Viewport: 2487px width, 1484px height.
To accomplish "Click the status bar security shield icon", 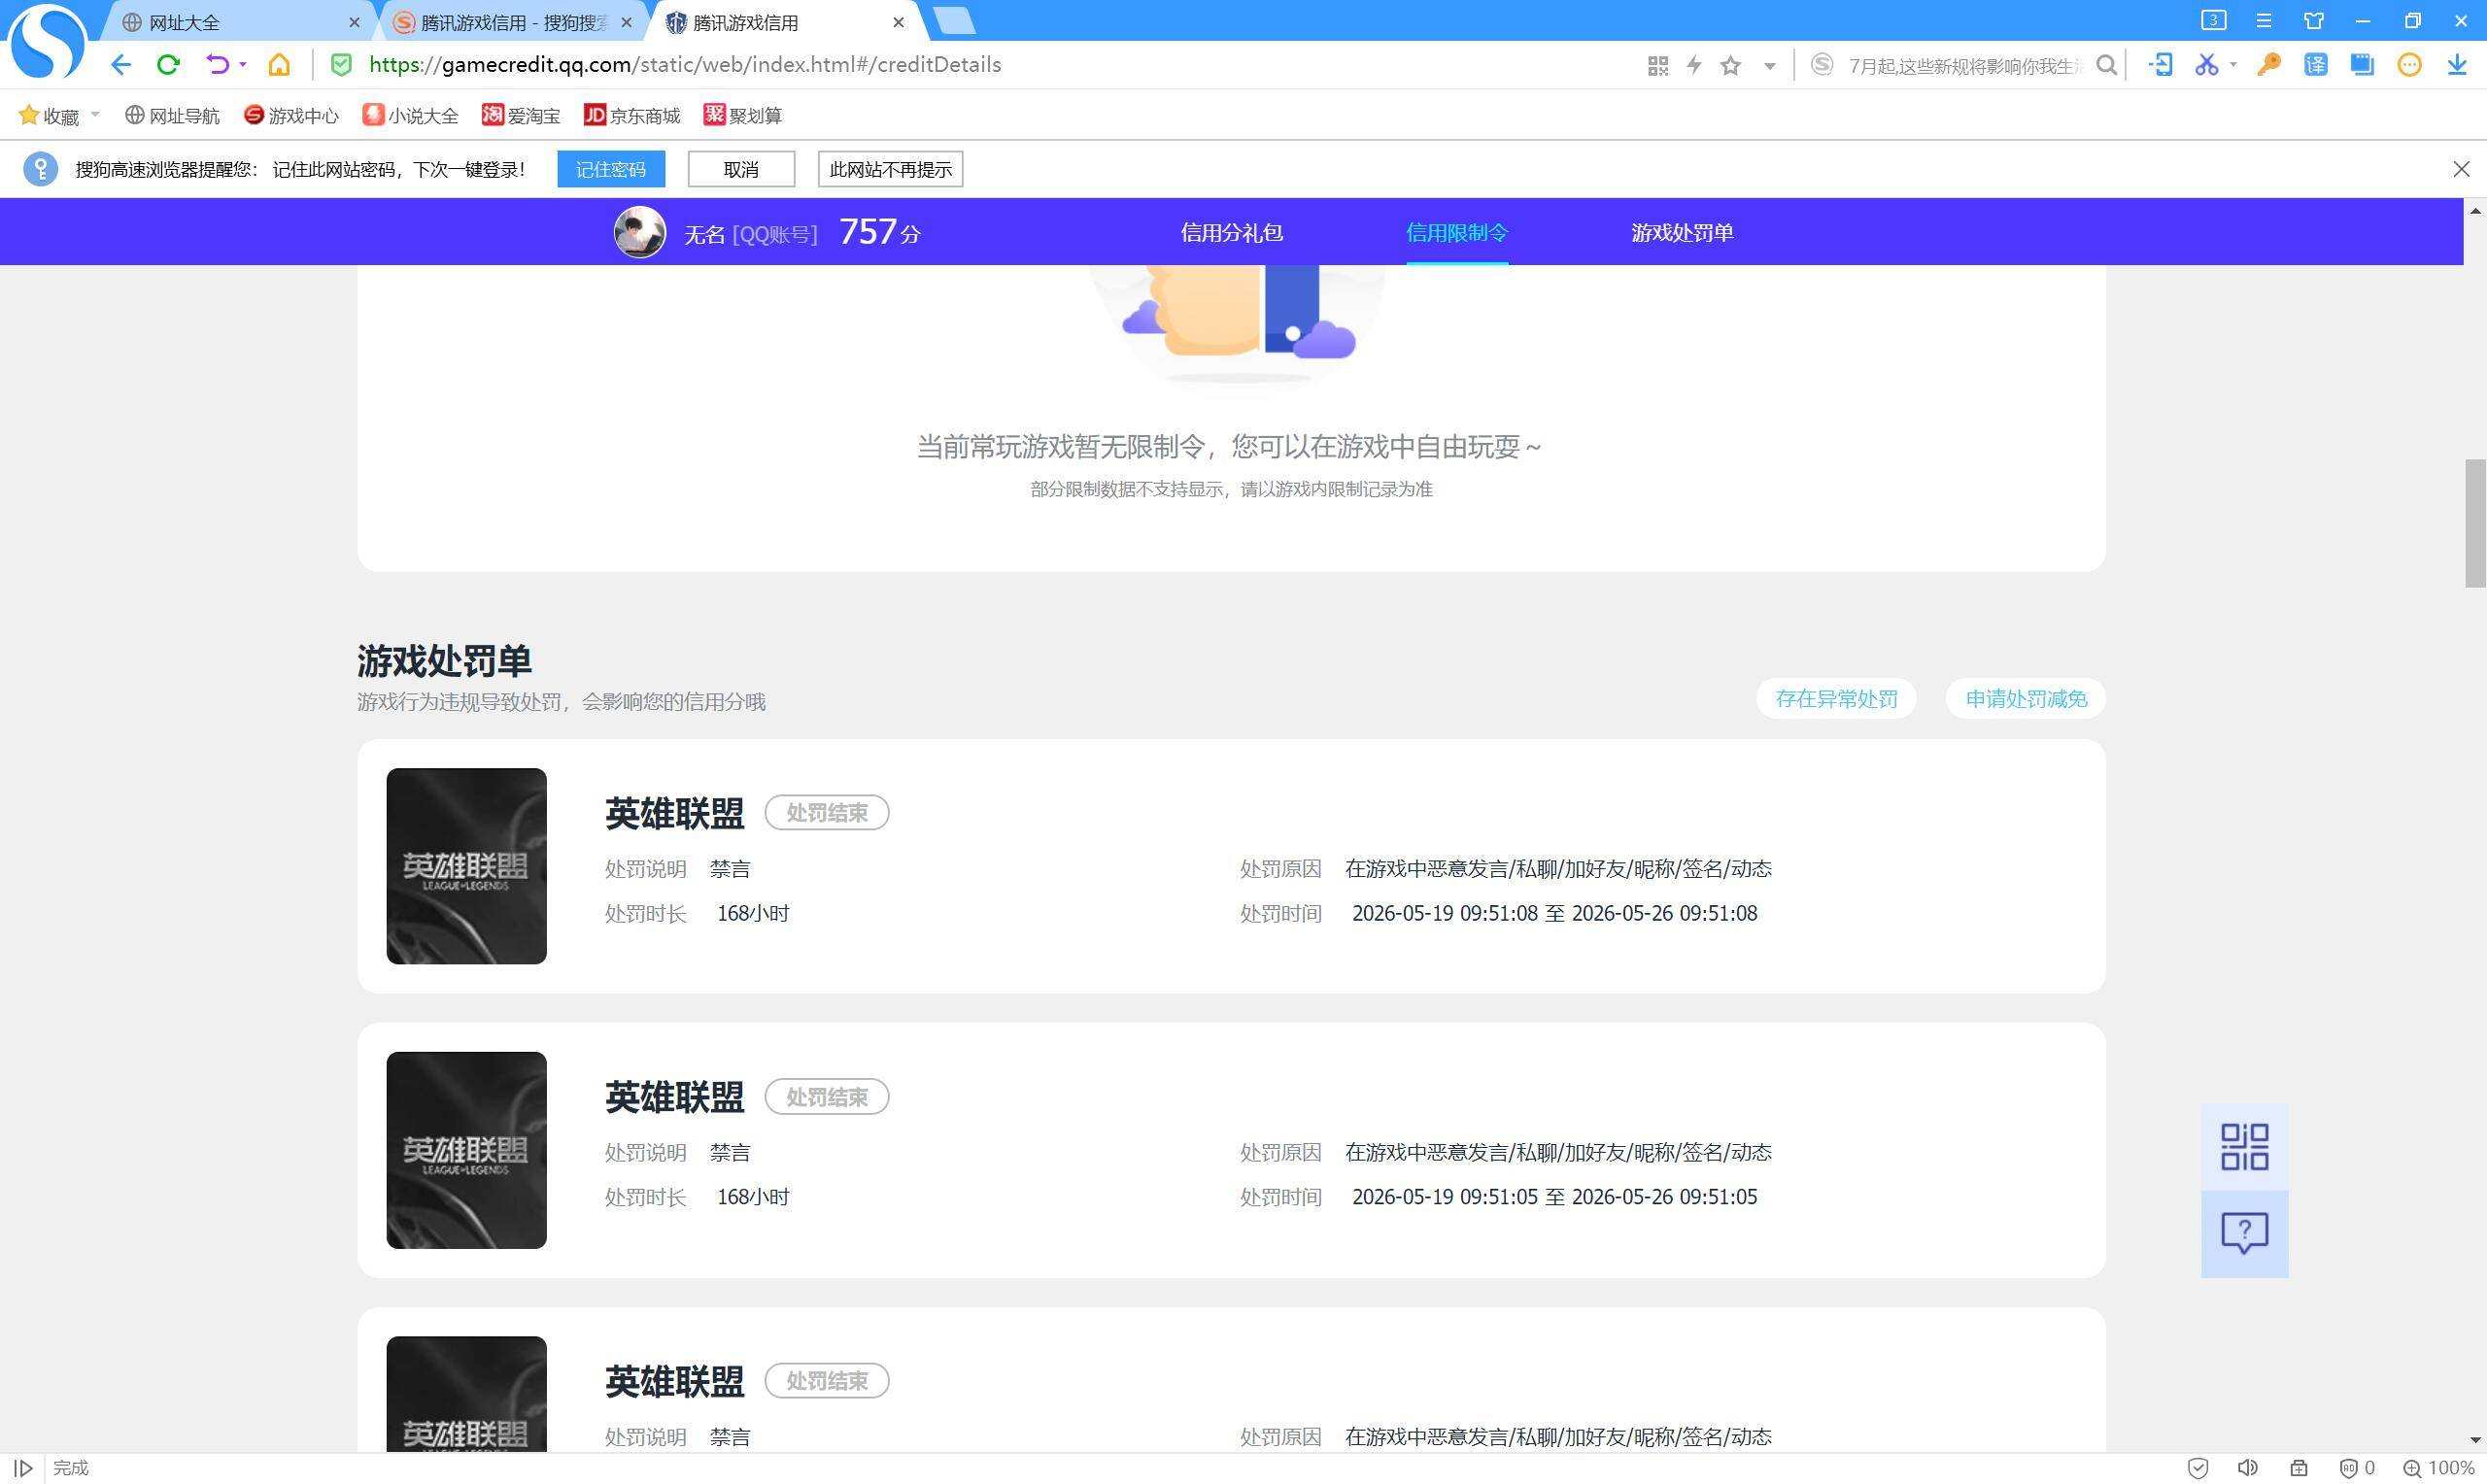I will pos(2197,1468).
